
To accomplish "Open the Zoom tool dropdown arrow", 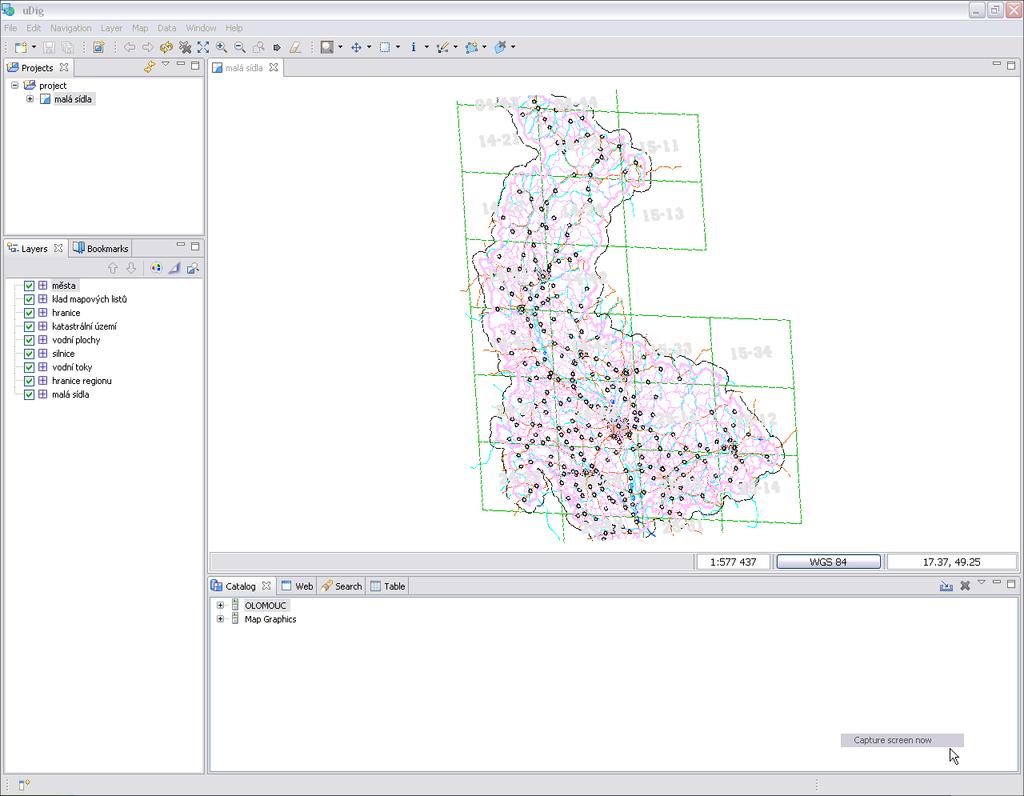I will (340, 47).
